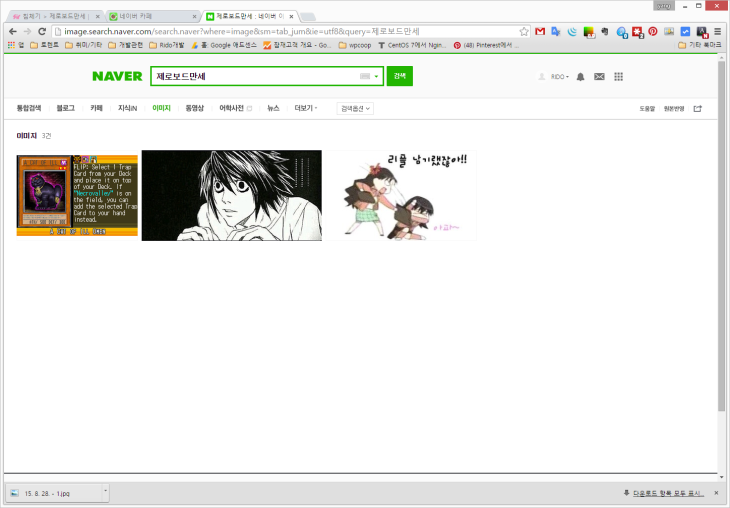Screen dimensions: 730x508
Task: Select the 통합검색 tab
Action: point(29,108)
